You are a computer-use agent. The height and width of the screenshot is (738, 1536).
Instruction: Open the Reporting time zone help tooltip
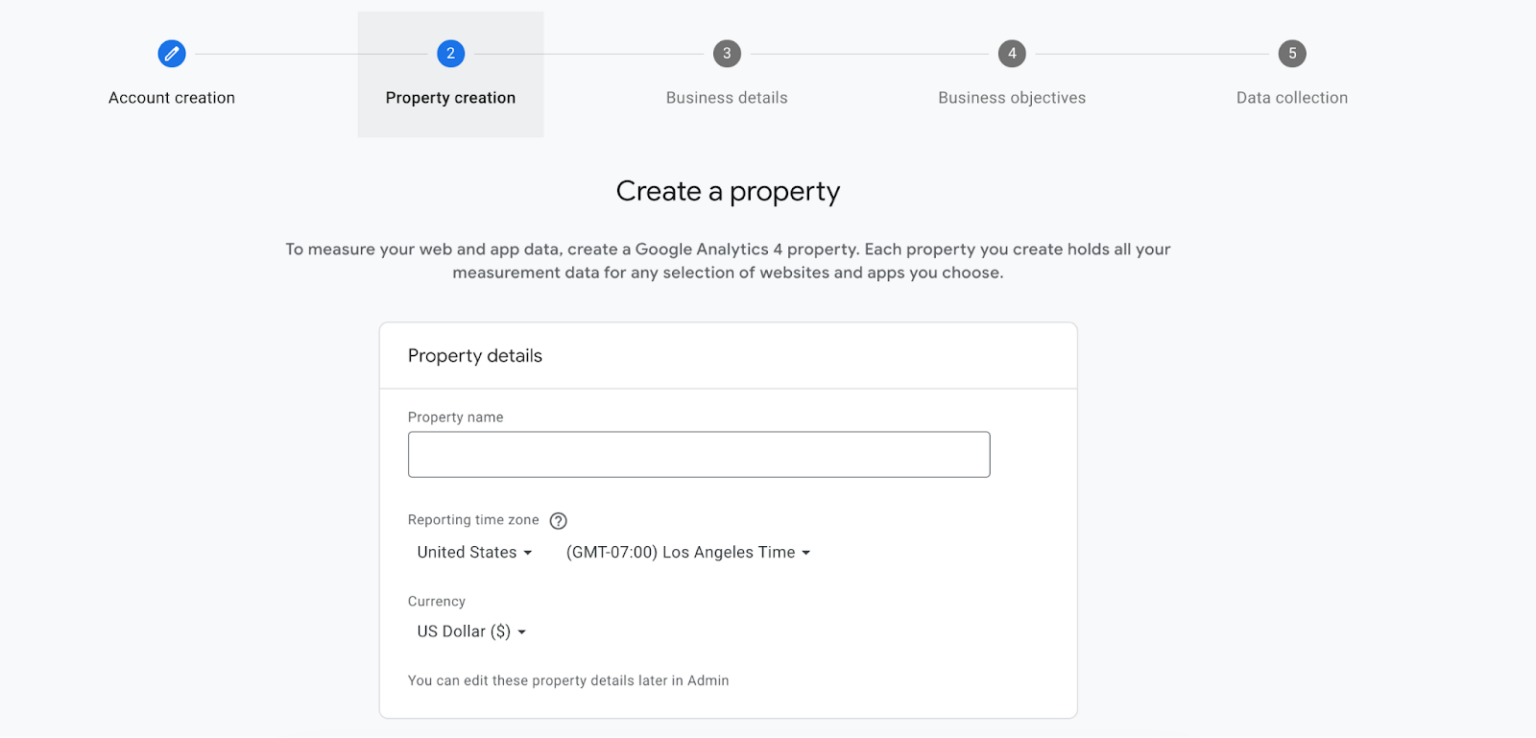click(x=558, y=520)
